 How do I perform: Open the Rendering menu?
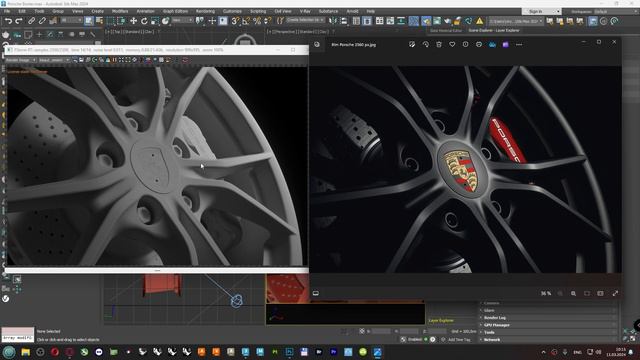click(x=205, y=11)
